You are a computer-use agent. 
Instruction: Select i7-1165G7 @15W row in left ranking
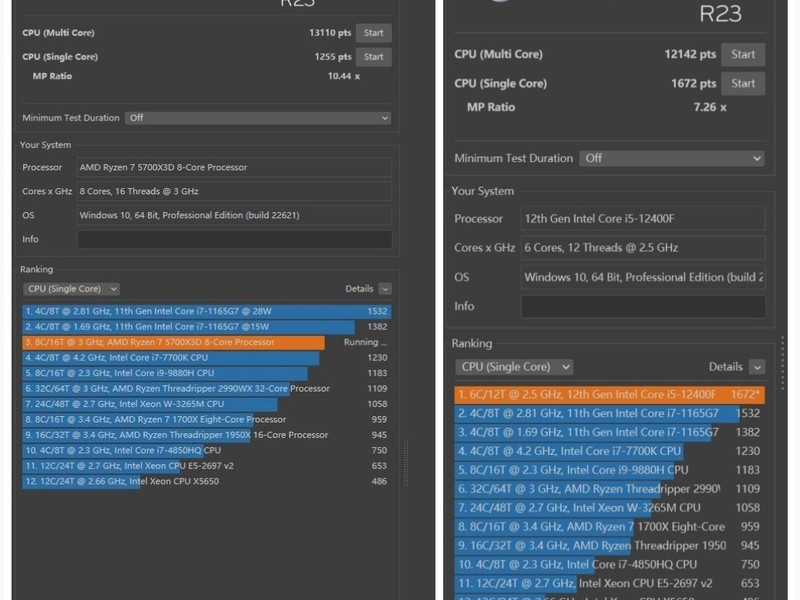(x=207, y=327)
